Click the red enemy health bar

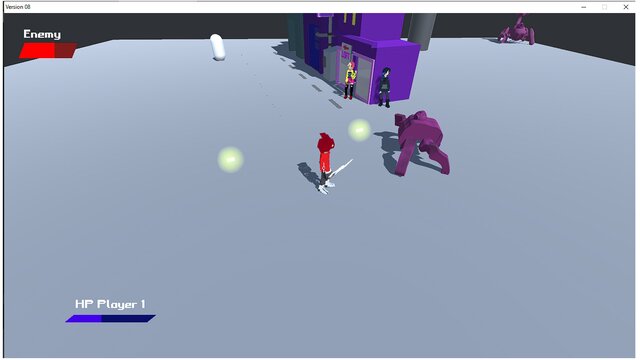point(48,51)
